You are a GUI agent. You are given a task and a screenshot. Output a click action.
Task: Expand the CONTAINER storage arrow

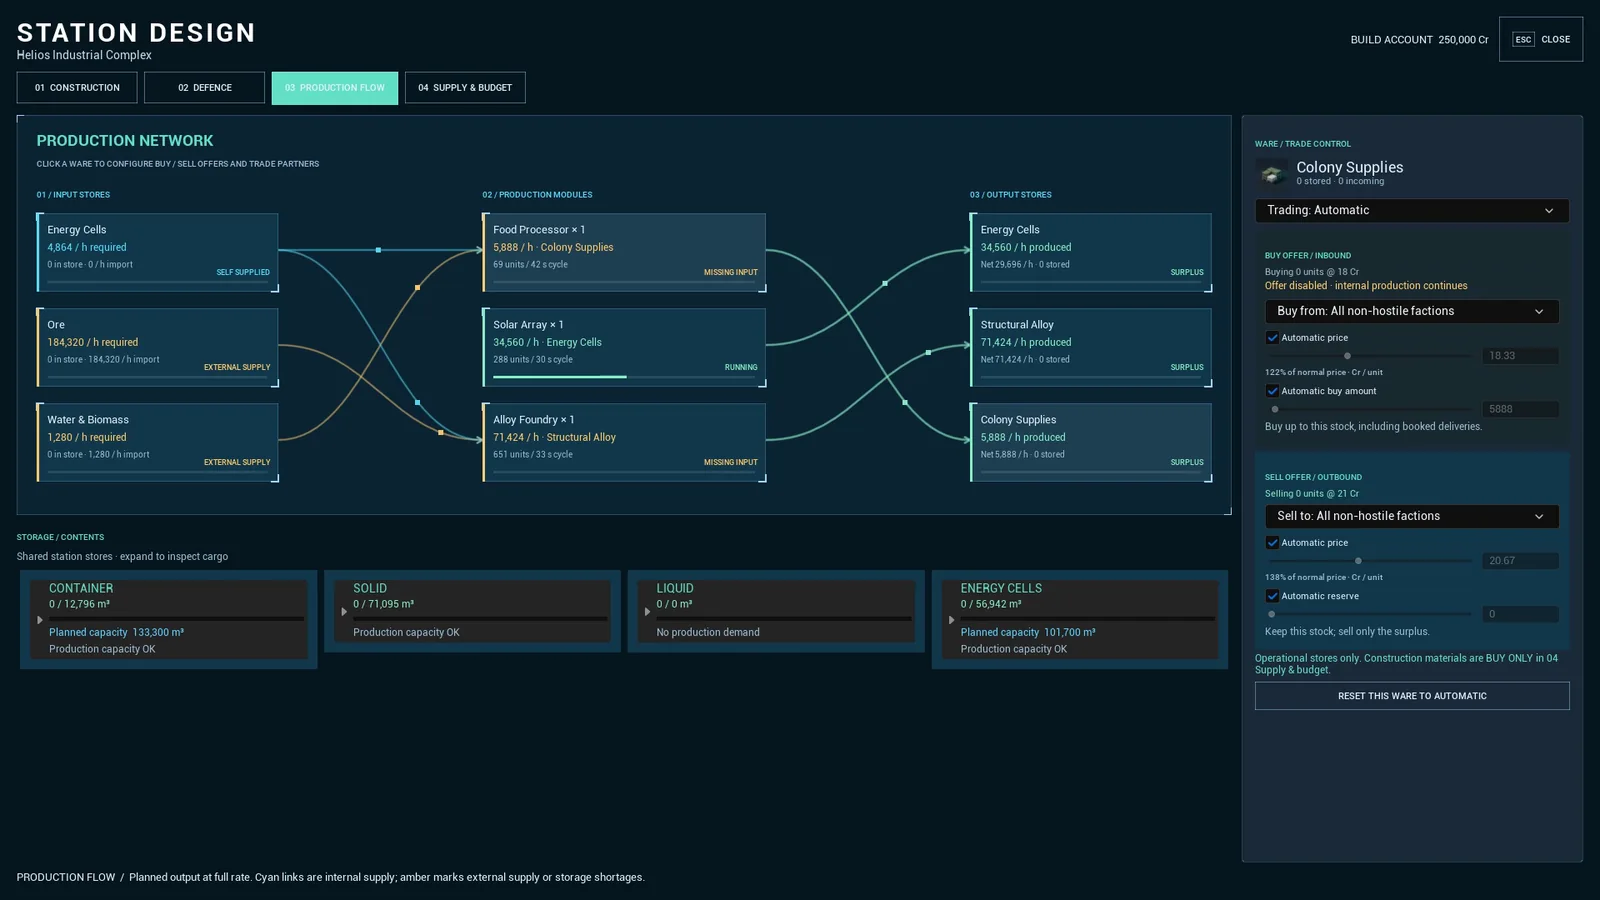[x=40, y=620]
